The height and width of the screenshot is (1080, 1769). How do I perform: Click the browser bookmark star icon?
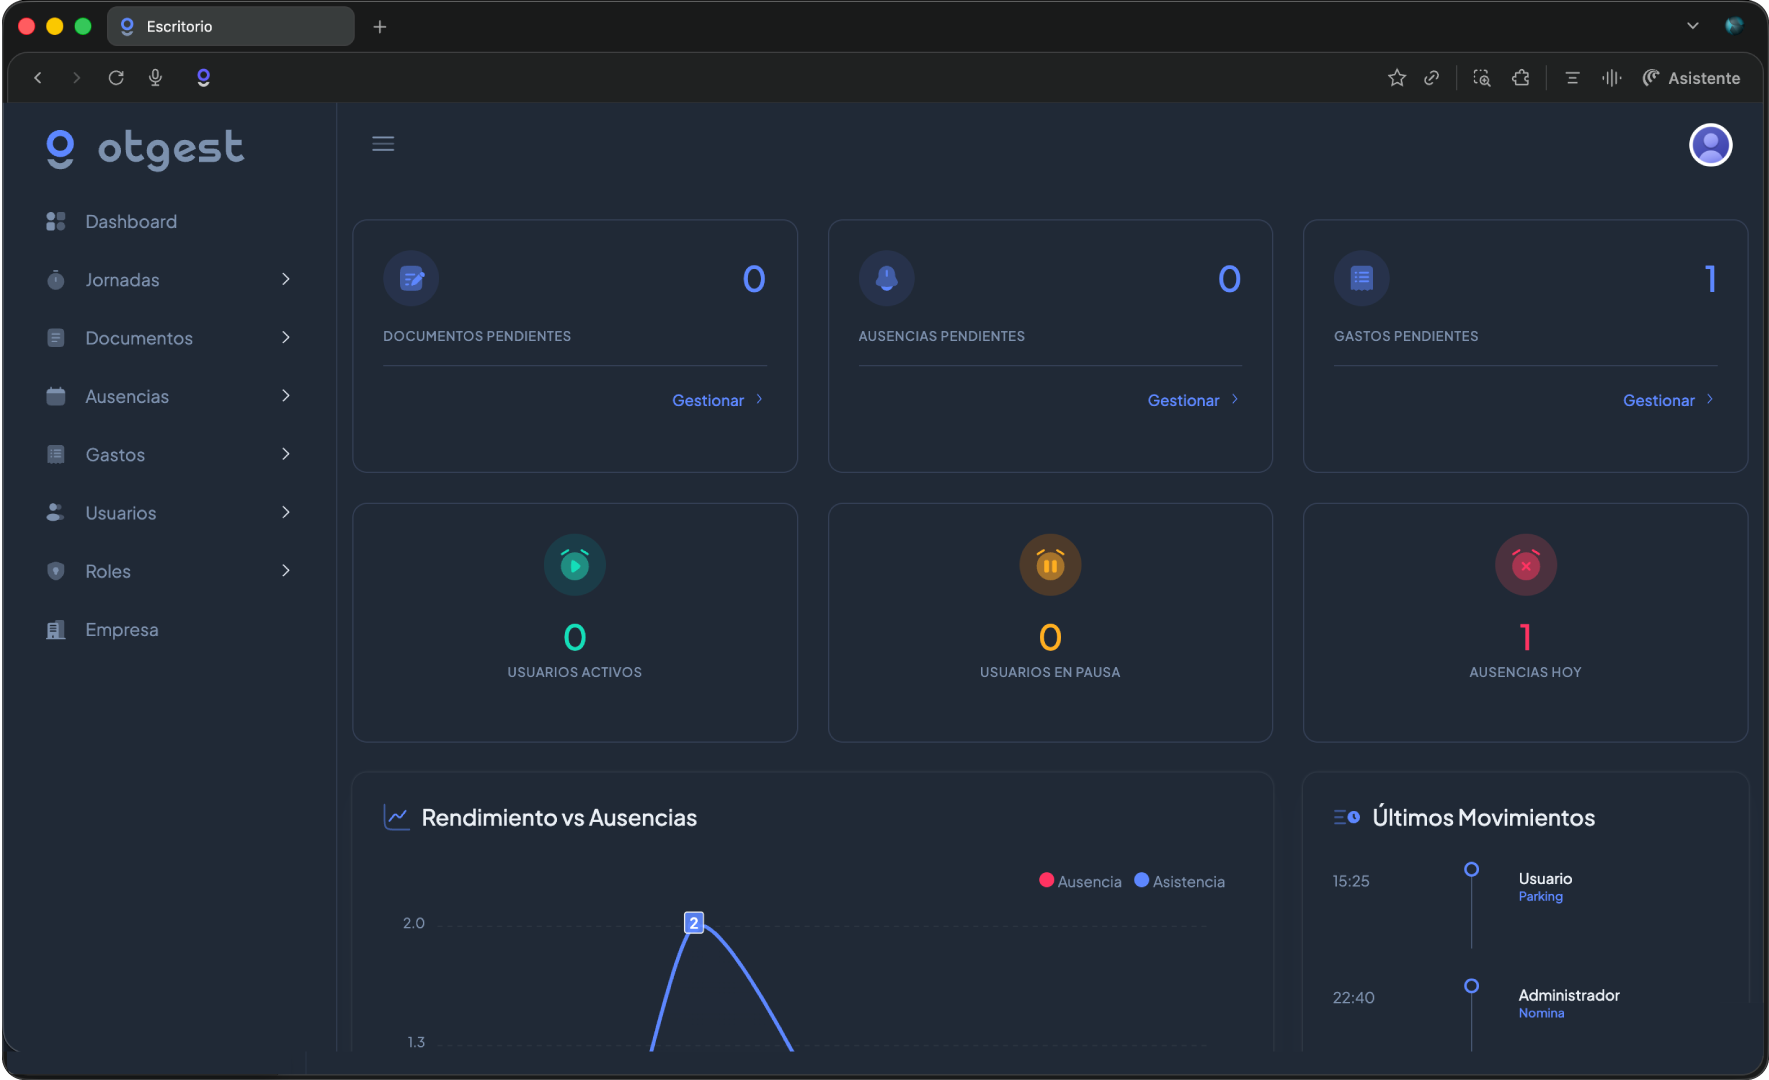click(1397, 78)
